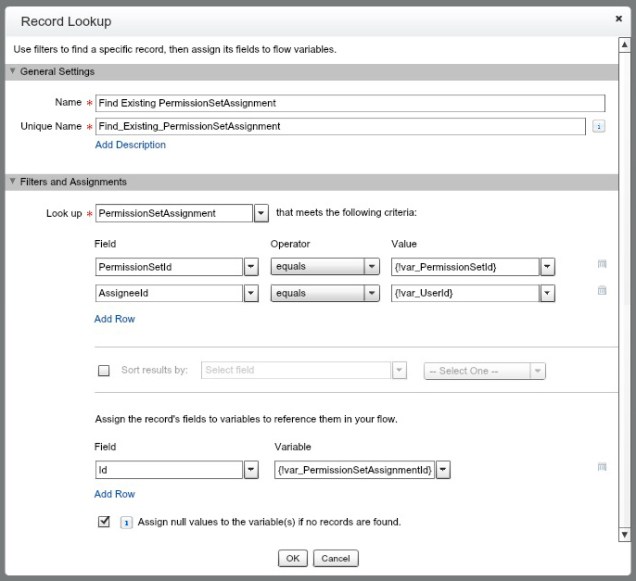The image size is (636, 581).
Task: Delete the PermissionSetId filter row
Action: pyautogui.click(x=601, y=265)
